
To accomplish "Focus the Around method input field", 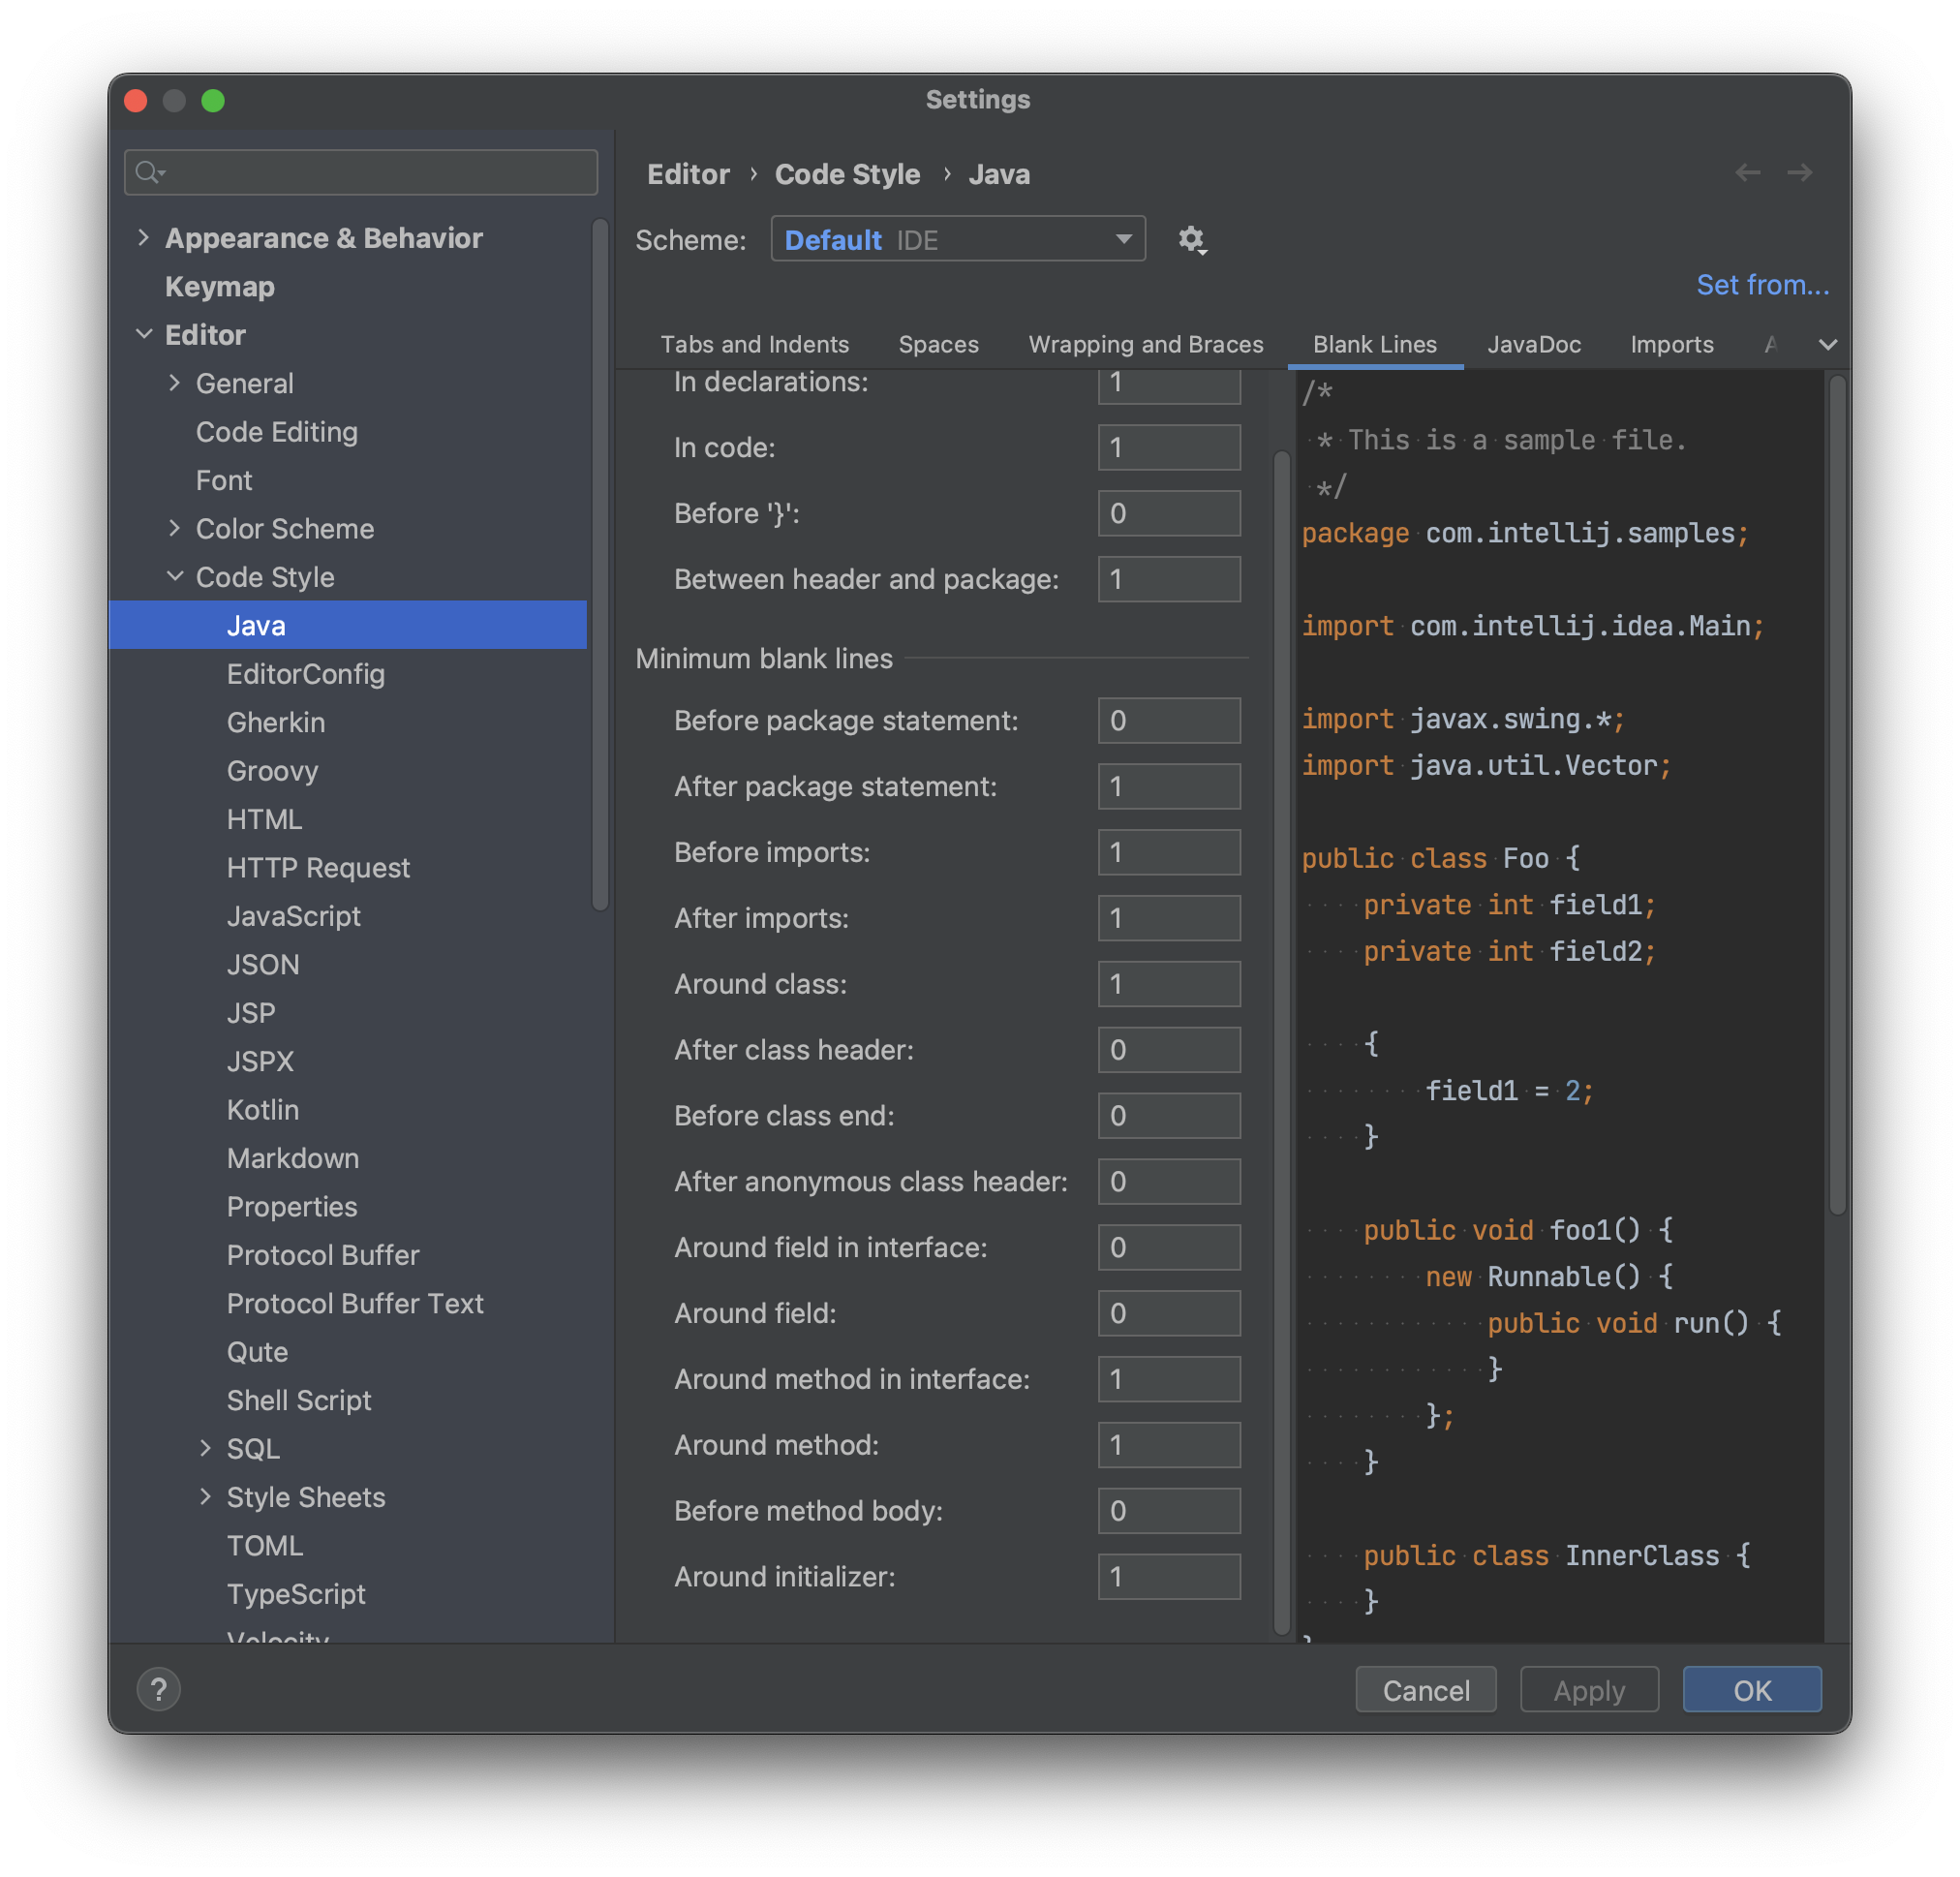I will 1168,1445.
